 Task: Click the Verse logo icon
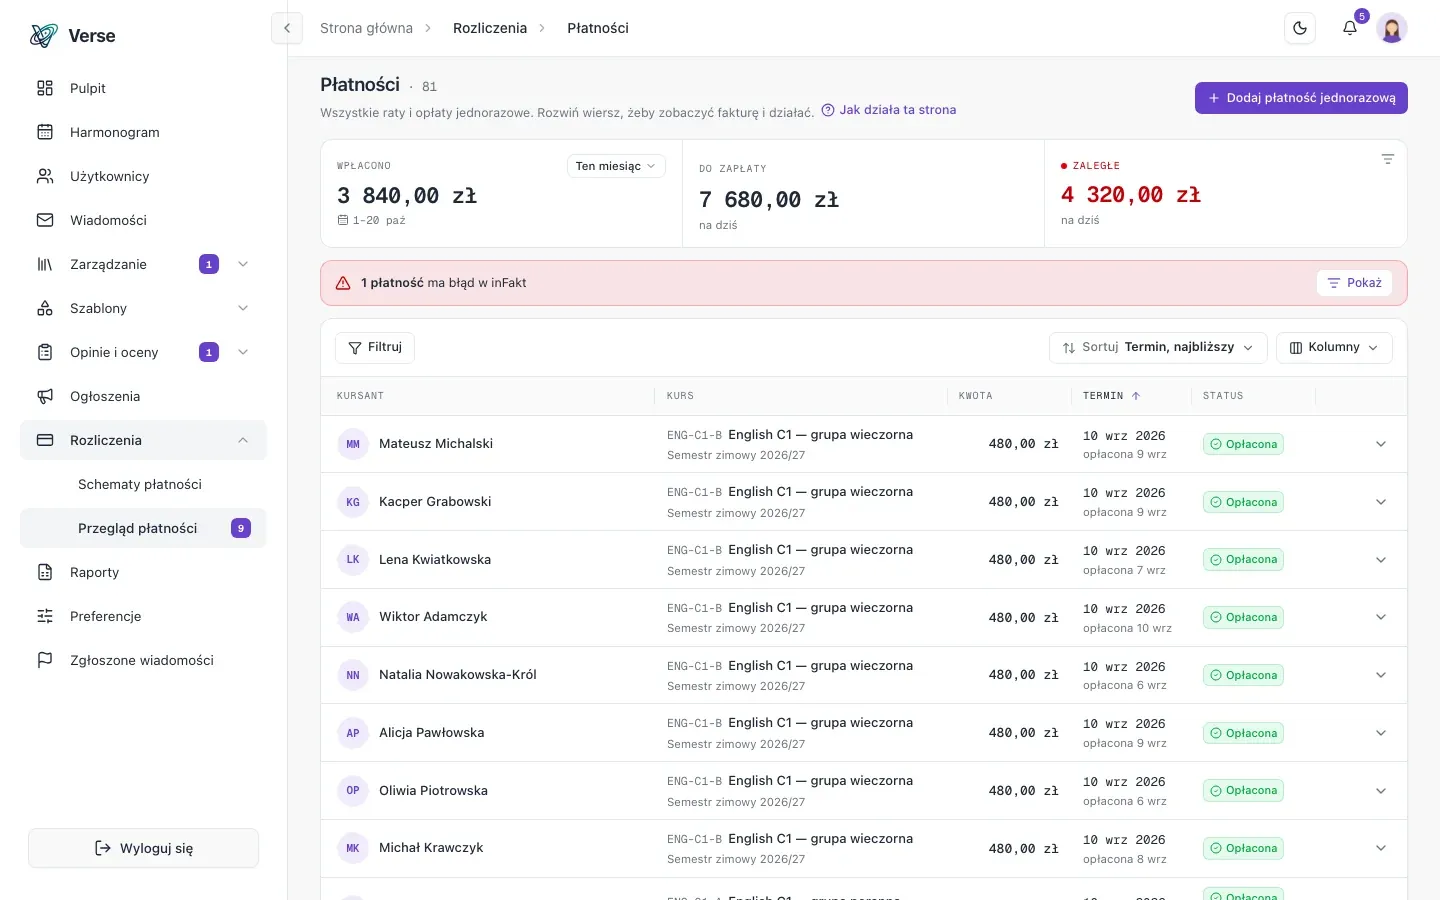pyautogui.click(x=44, y=36)
